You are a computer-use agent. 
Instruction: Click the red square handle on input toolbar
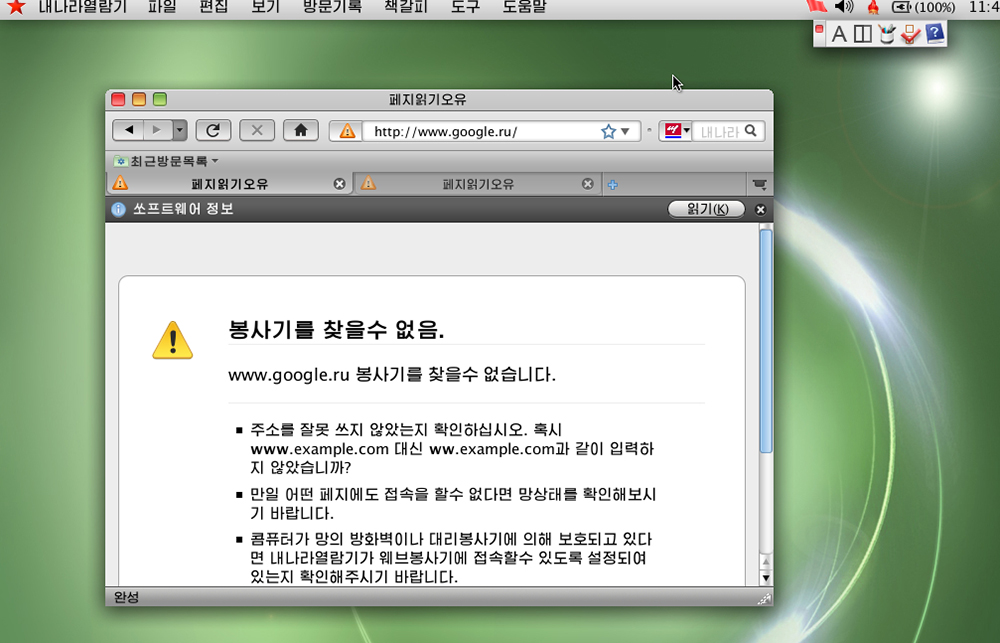[x=820, y=29]
